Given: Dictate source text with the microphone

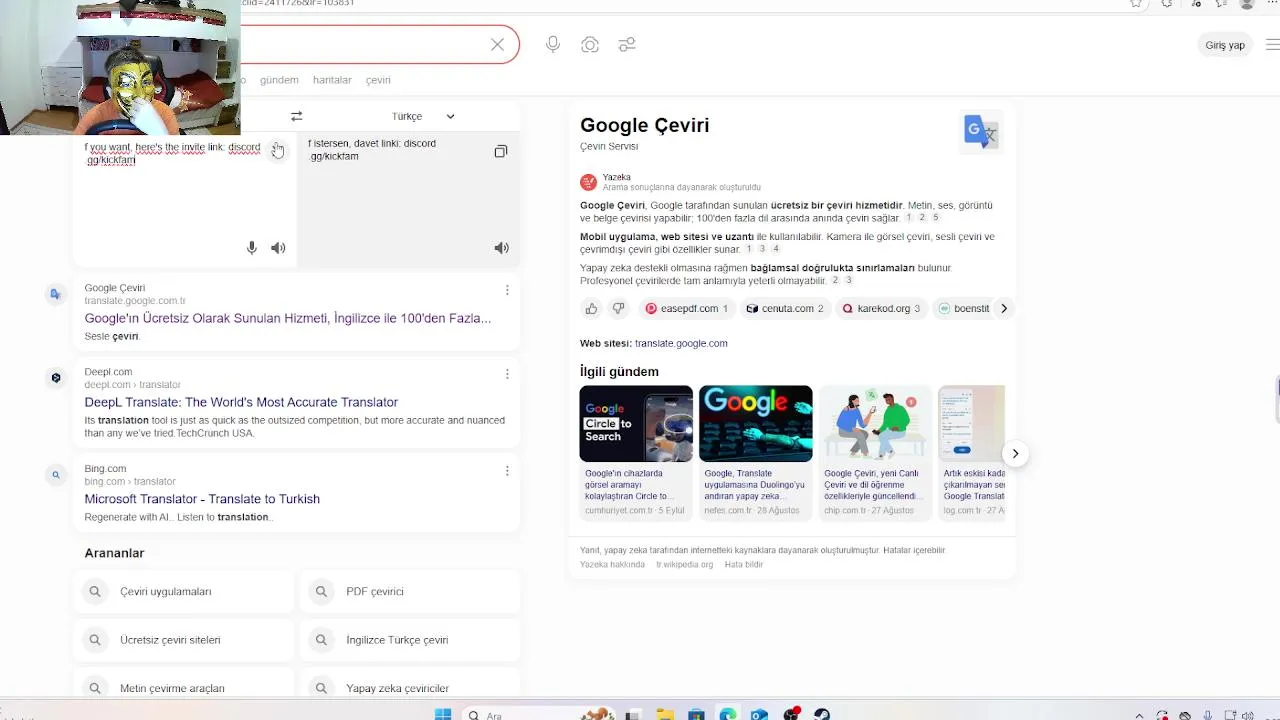Looking at the screenshot, I should (x=252, y=248).
